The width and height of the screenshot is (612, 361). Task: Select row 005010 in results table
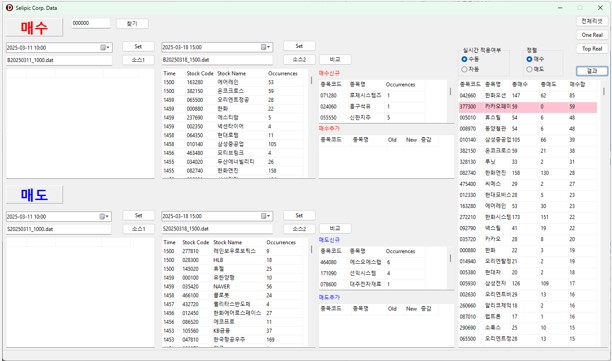point(528,117)
